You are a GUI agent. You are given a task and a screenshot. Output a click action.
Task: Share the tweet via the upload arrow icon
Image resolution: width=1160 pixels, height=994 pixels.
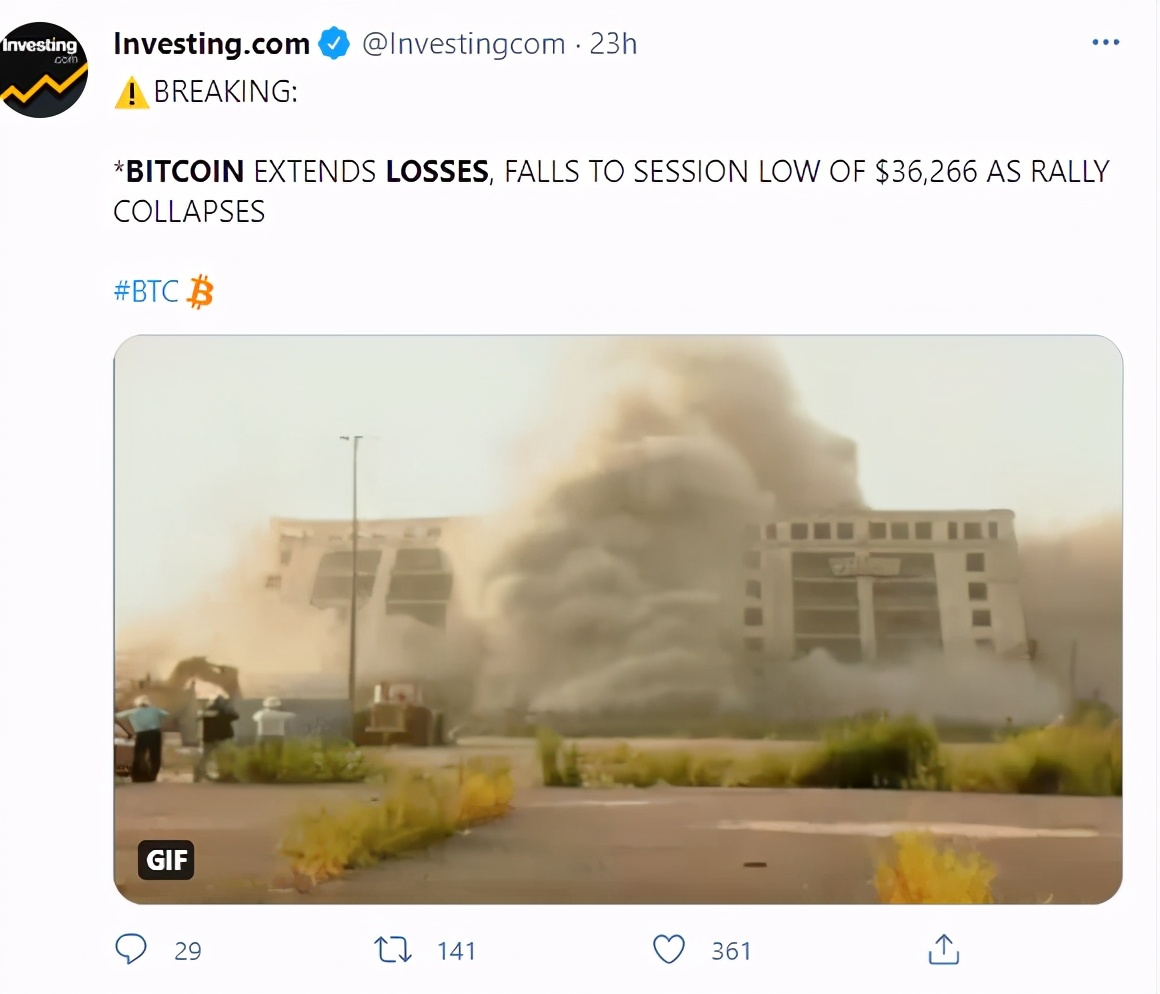coord(943,949)
